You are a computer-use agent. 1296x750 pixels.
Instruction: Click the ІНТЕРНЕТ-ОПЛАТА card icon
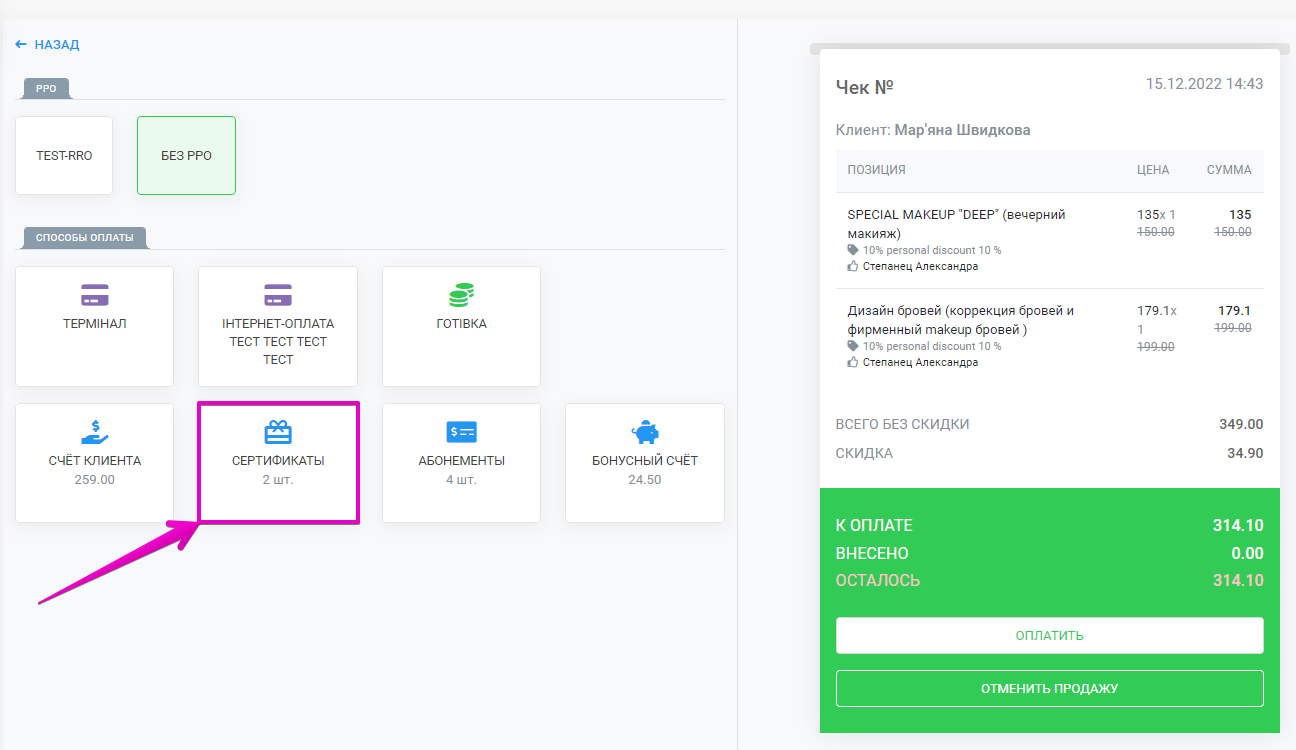pos(278,296)
